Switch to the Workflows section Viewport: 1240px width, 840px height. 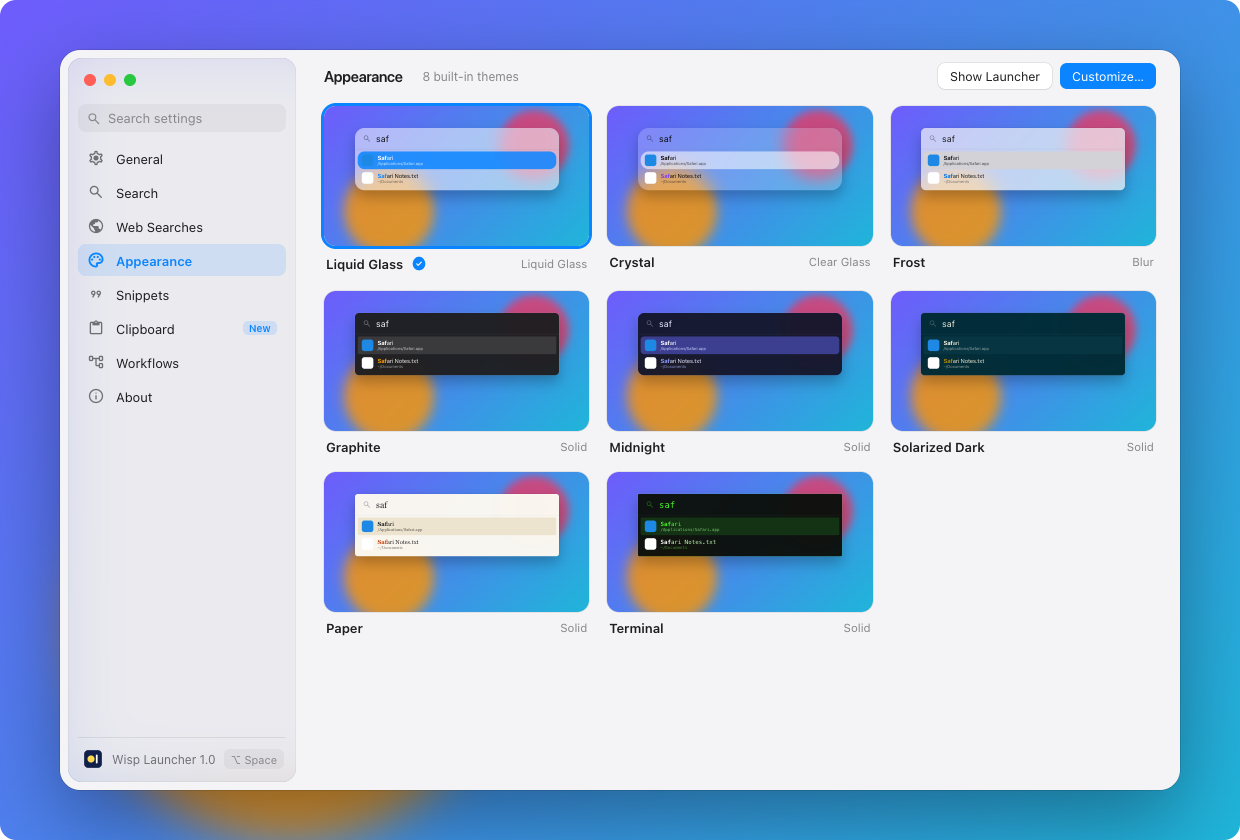182,363
